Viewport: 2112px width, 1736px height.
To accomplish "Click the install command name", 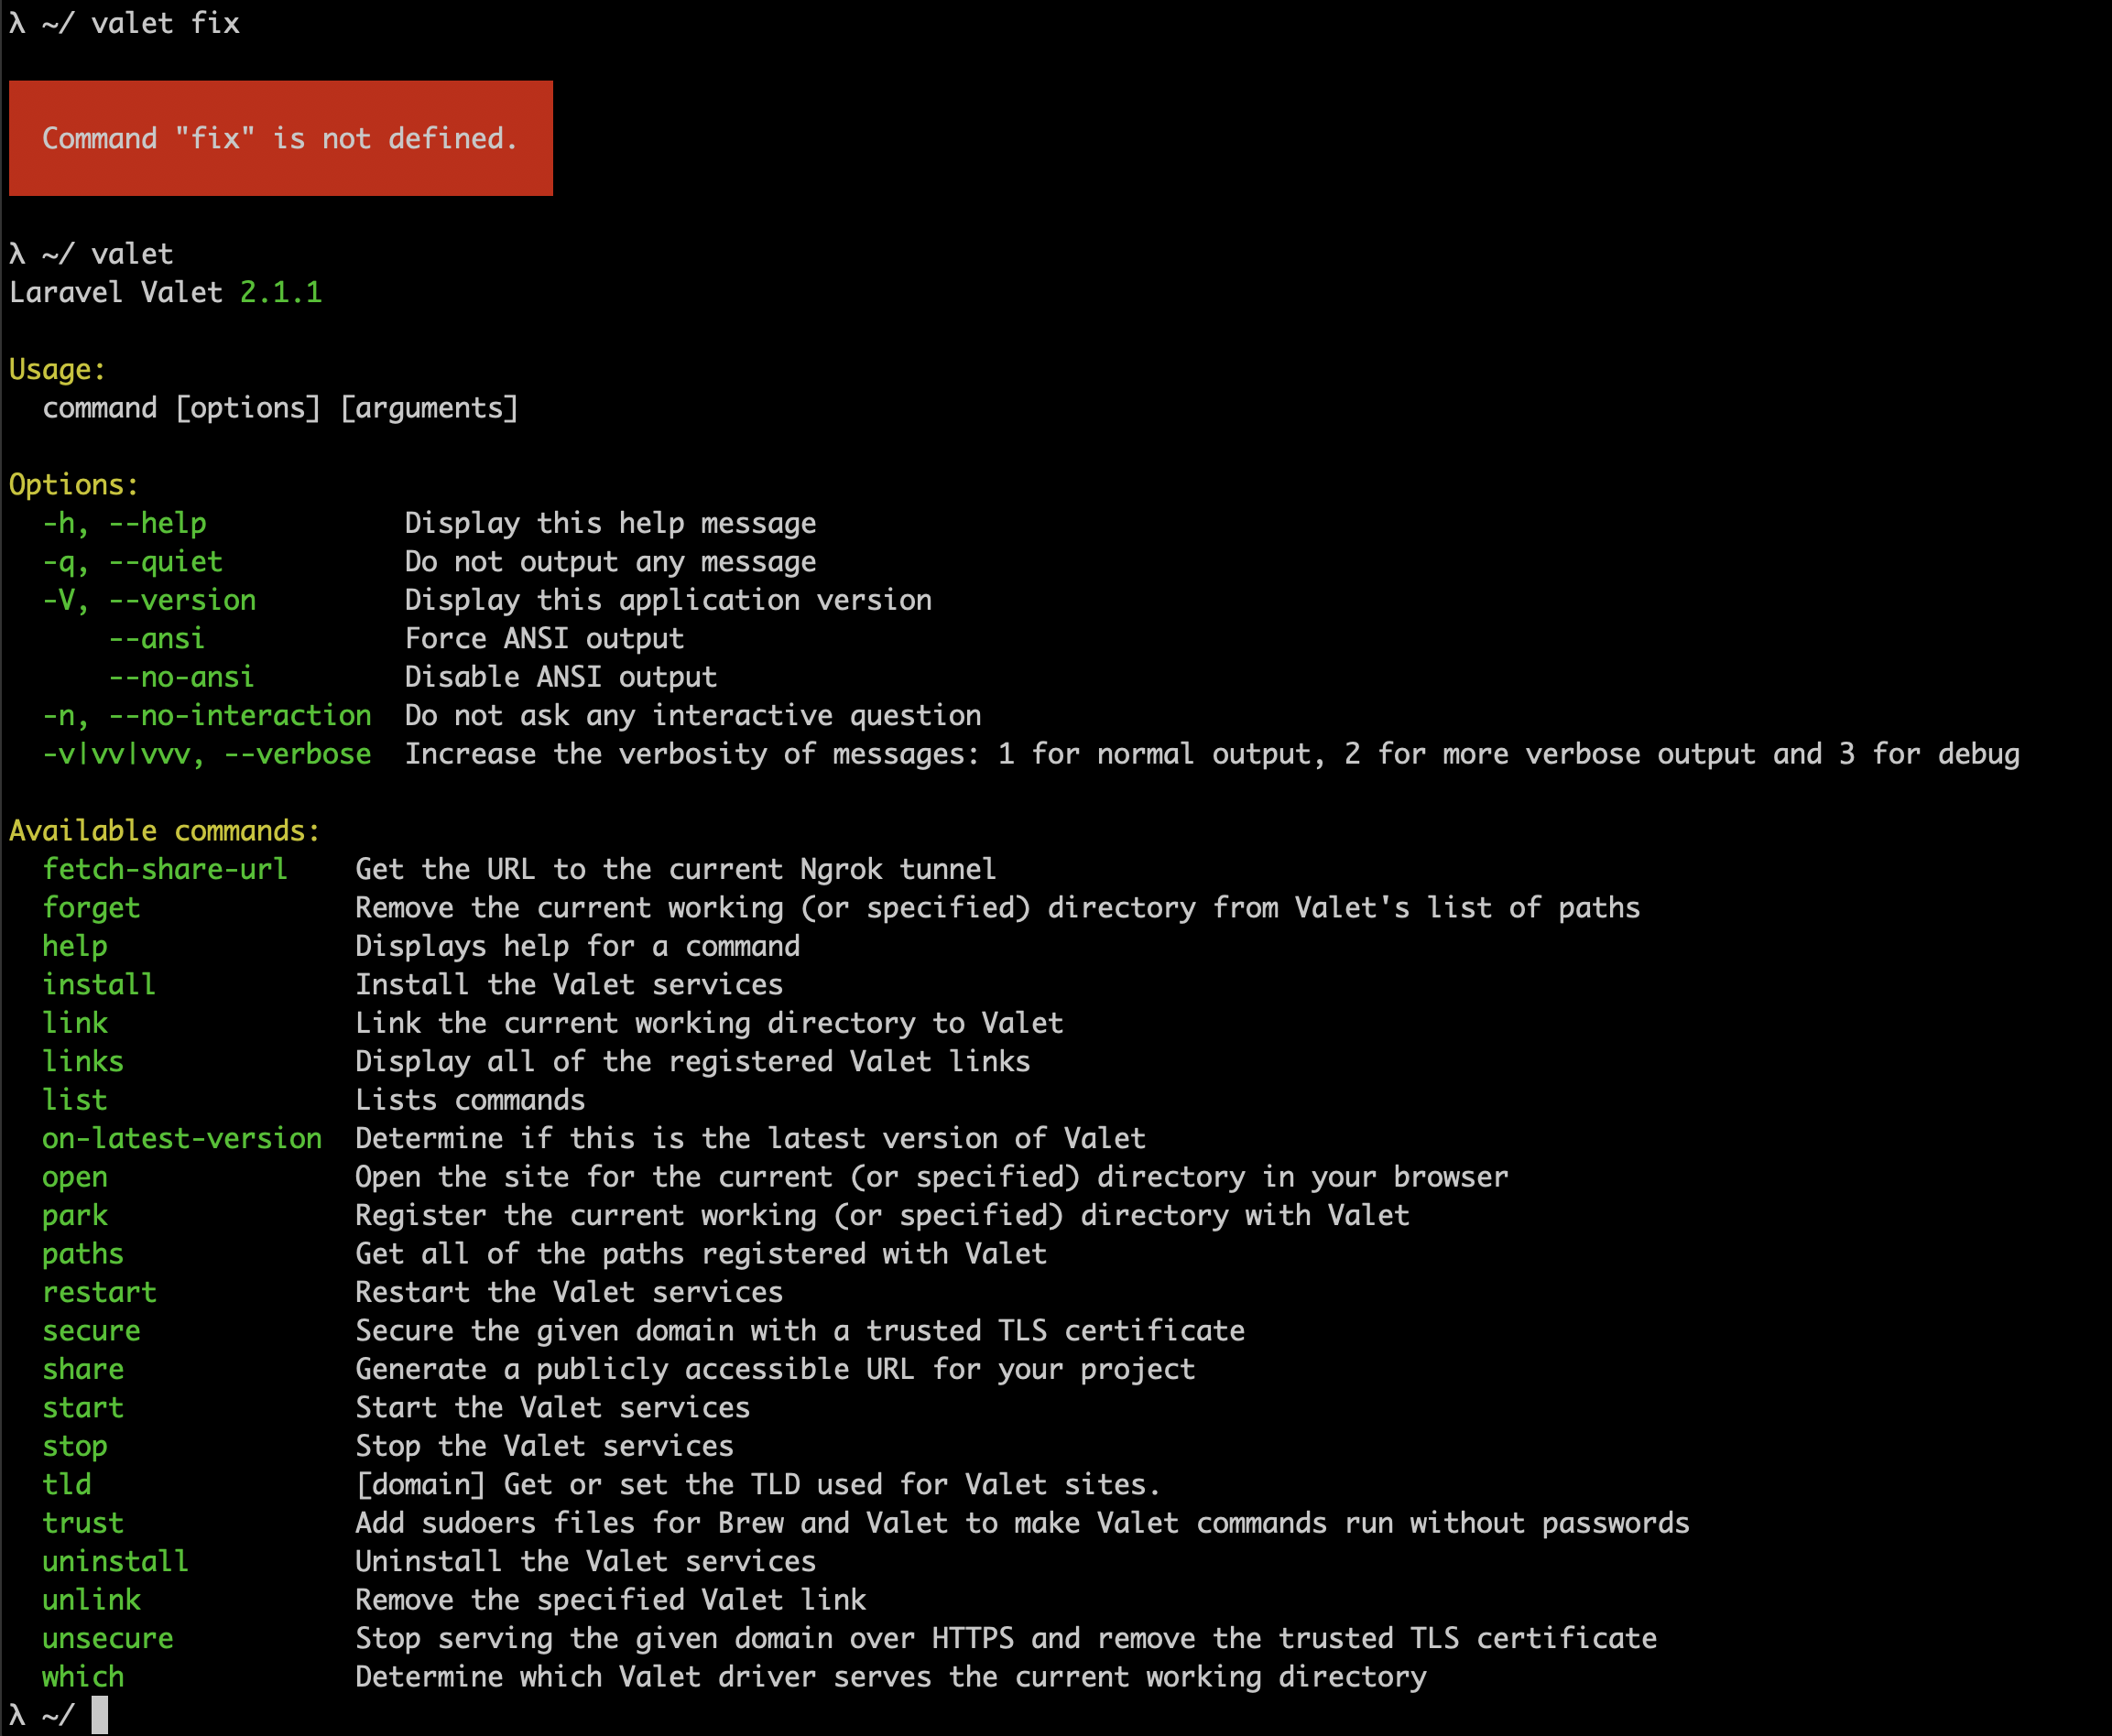I will 99,985.
